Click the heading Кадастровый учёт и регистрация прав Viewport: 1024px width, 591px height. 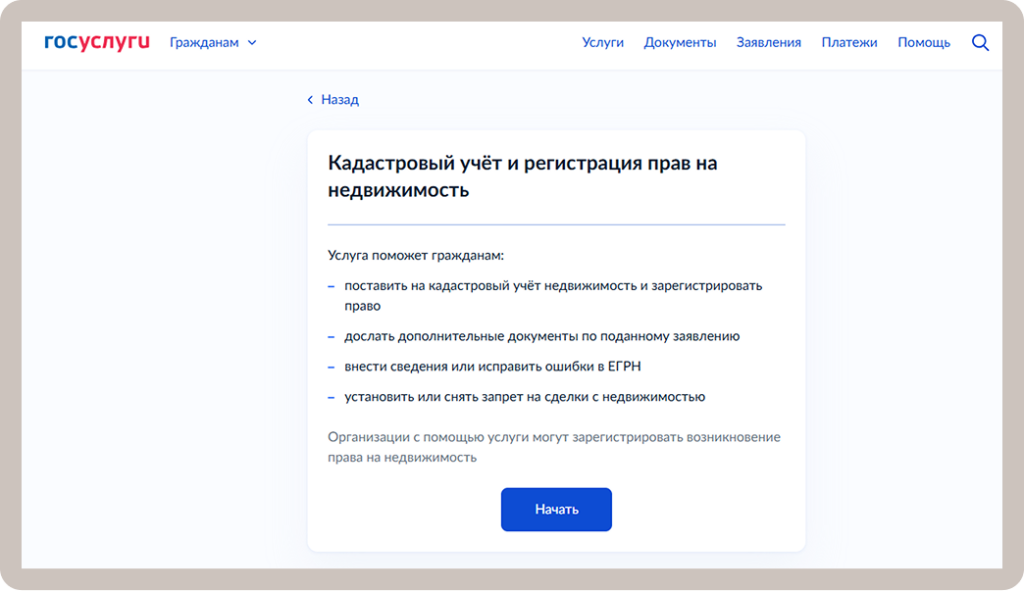point(522,176)
